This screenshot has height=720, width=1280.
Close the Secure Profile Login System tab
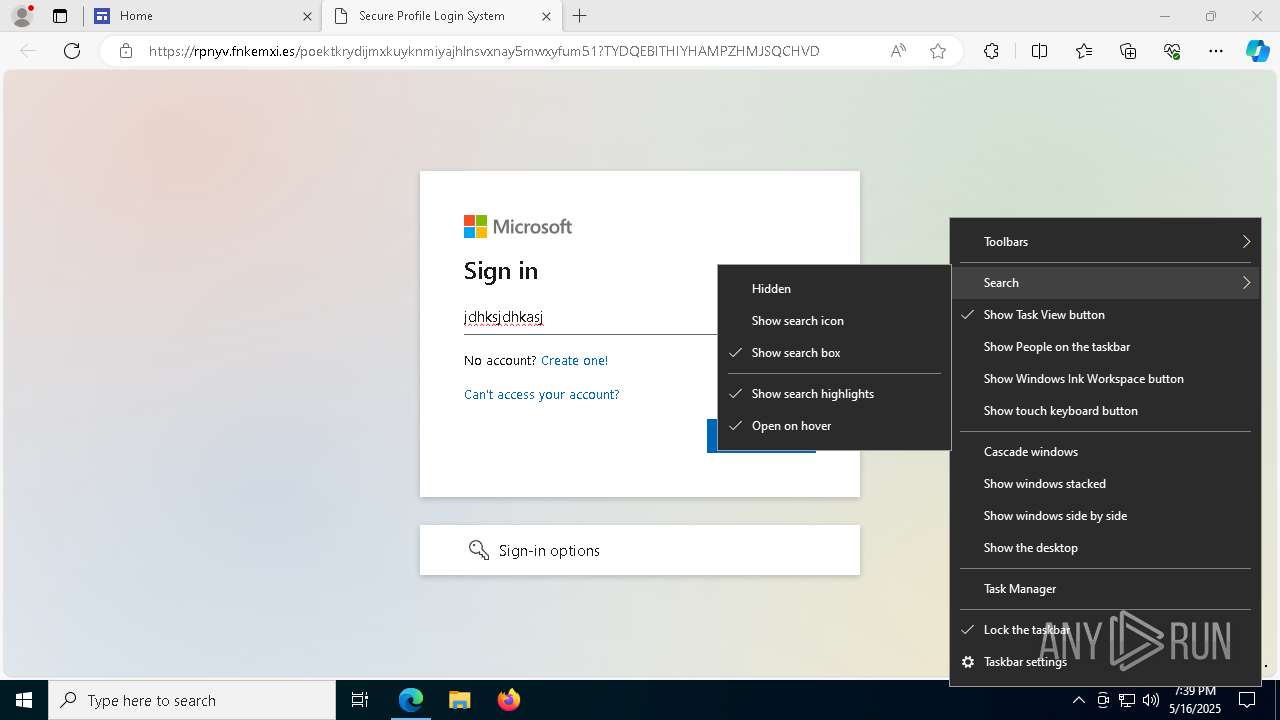coord(547,16)
